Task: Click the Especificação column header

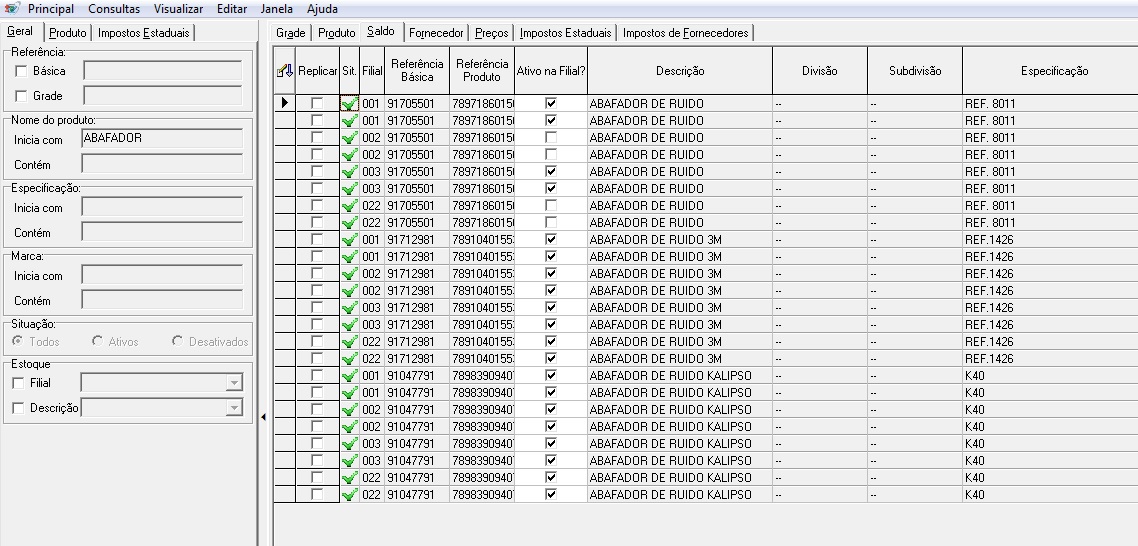Action: click(x=1050, y=70)
